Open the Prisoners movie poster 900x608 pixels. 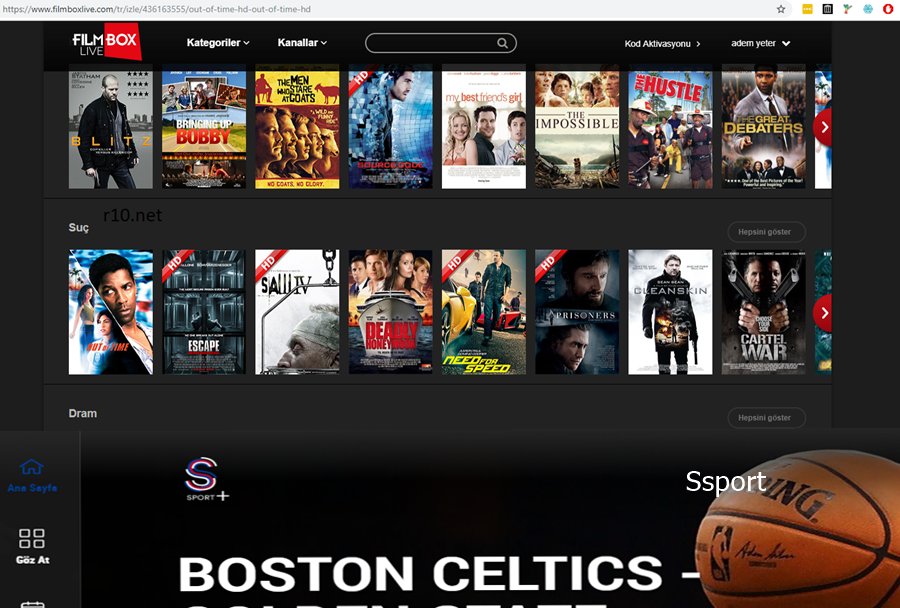[577, 312]
